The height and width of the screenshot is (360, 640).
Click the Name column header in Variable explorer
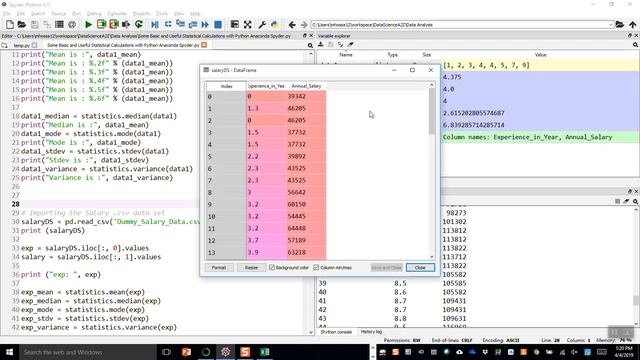click(346, 55)
